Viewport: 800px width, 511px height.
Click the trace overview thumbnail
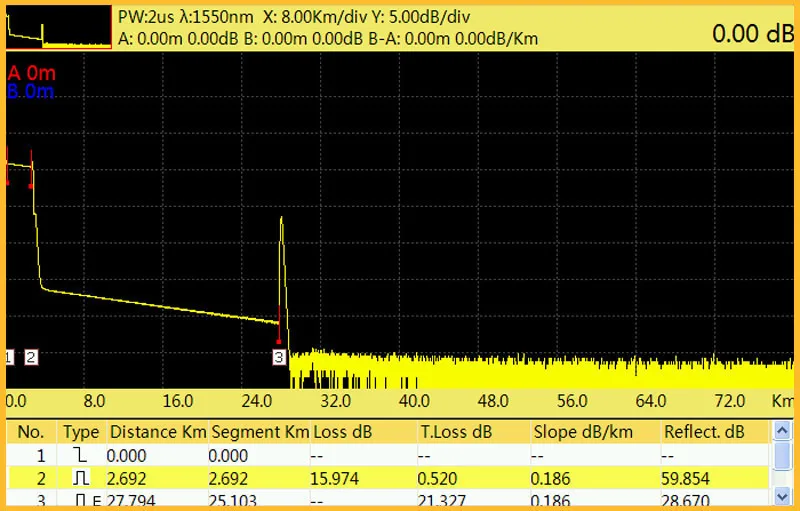(59, 27)
